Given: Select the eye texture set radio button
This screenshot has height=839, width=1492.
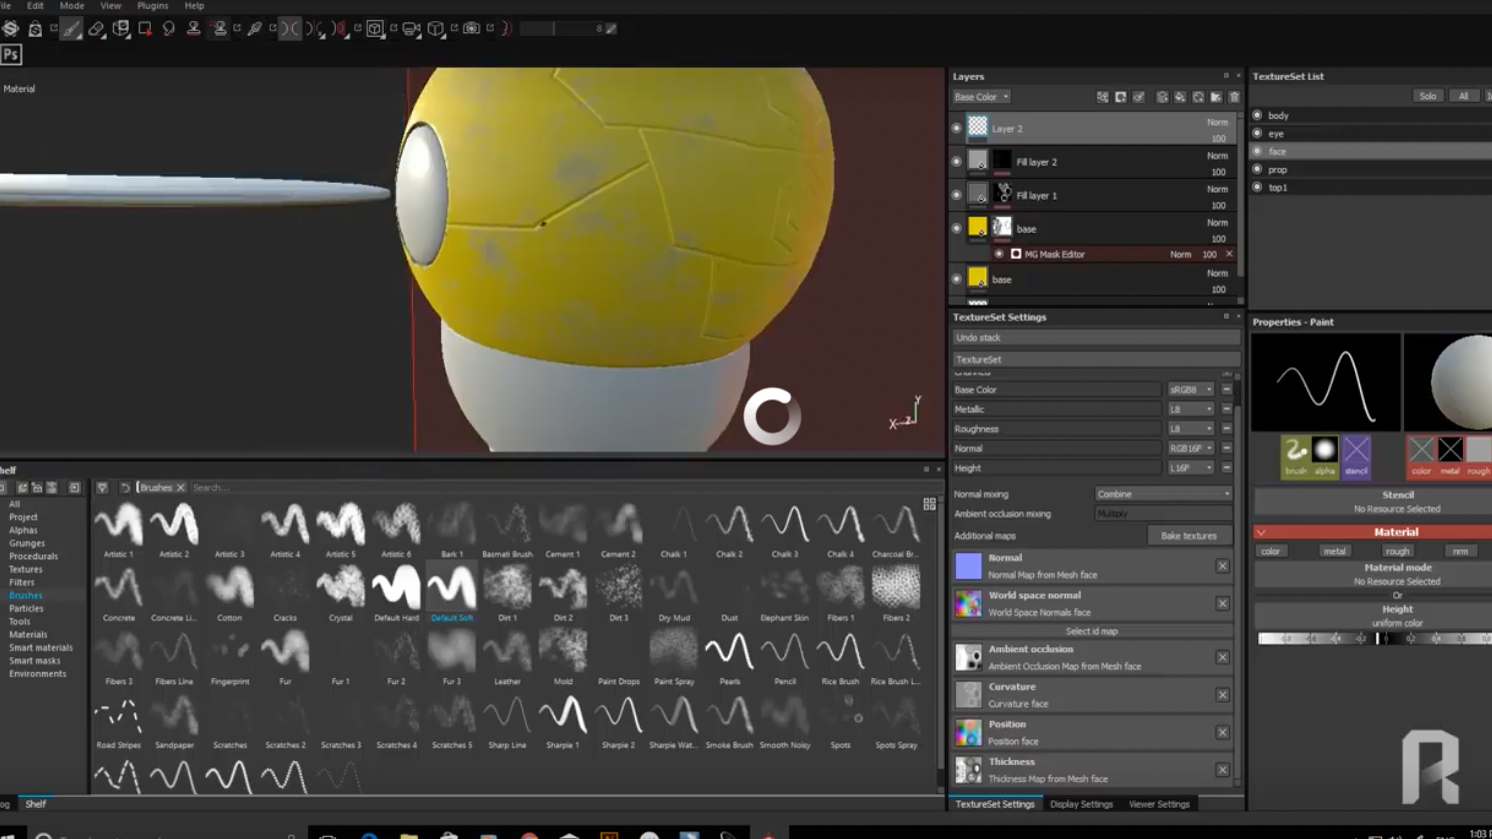Looking at the screenshot, I should pyautogui.click(x=1258, y=133).
